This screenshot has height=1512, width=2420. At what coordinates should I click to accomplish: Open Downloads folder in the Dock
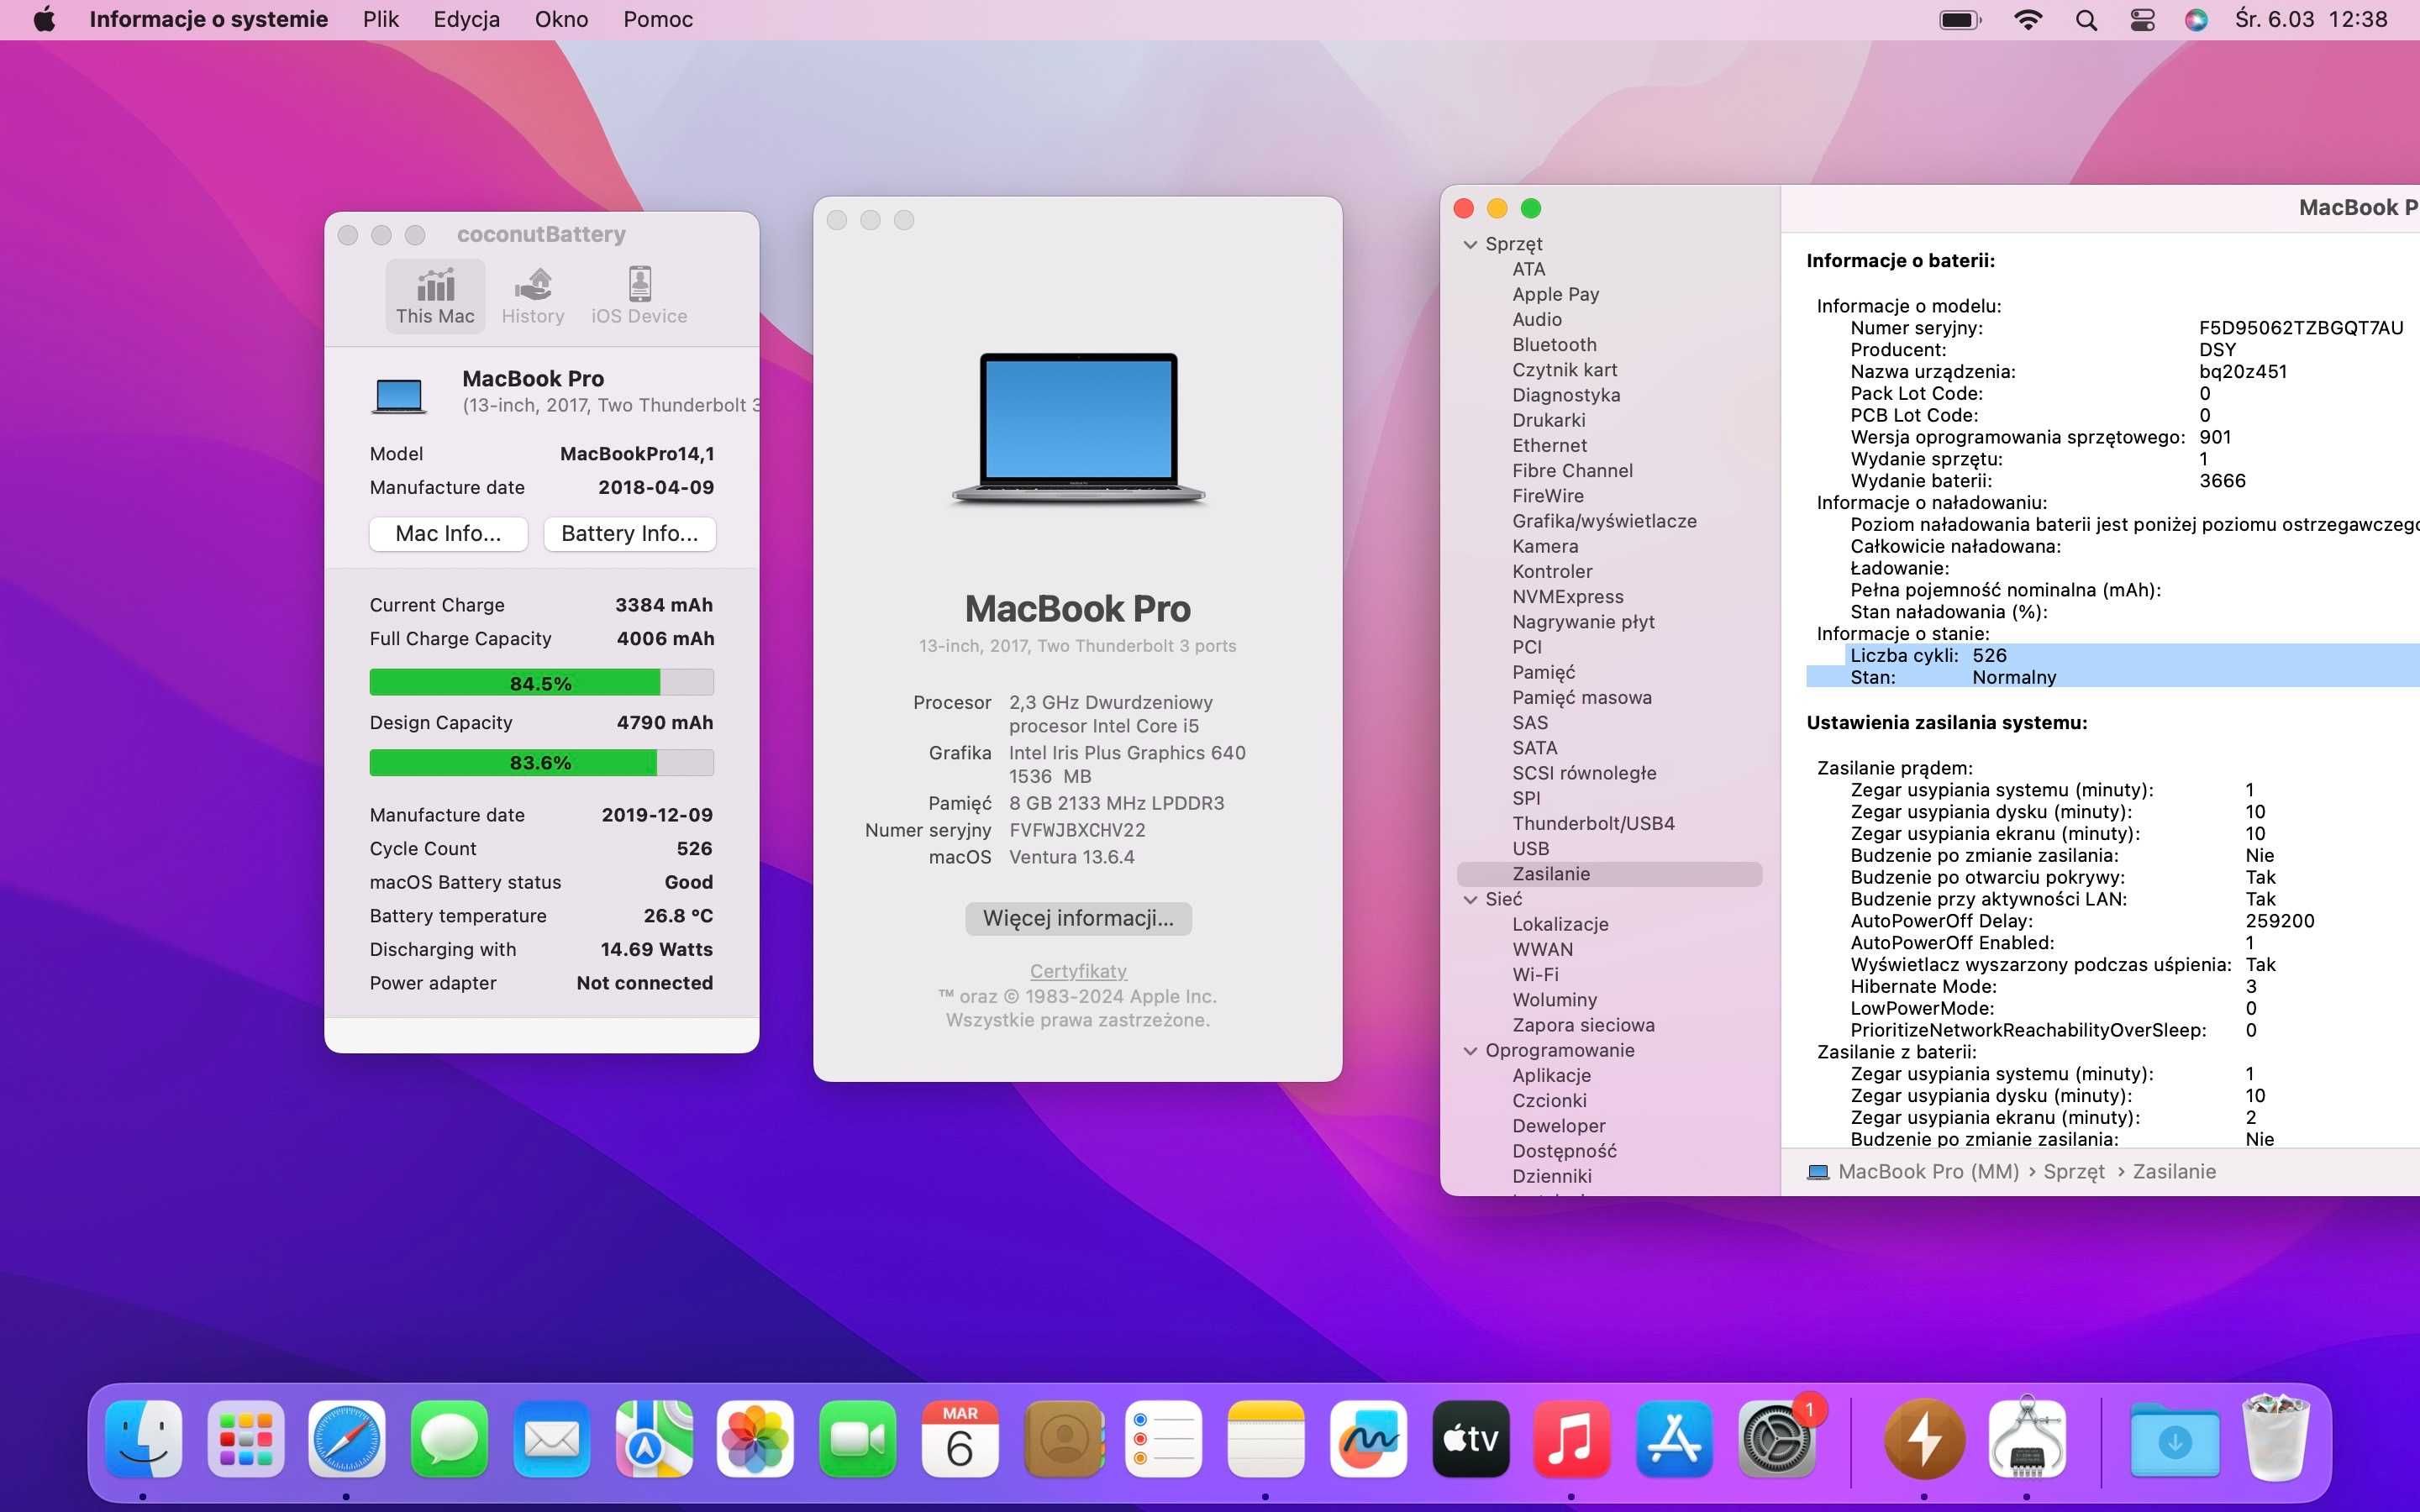coord(2175,1440)
